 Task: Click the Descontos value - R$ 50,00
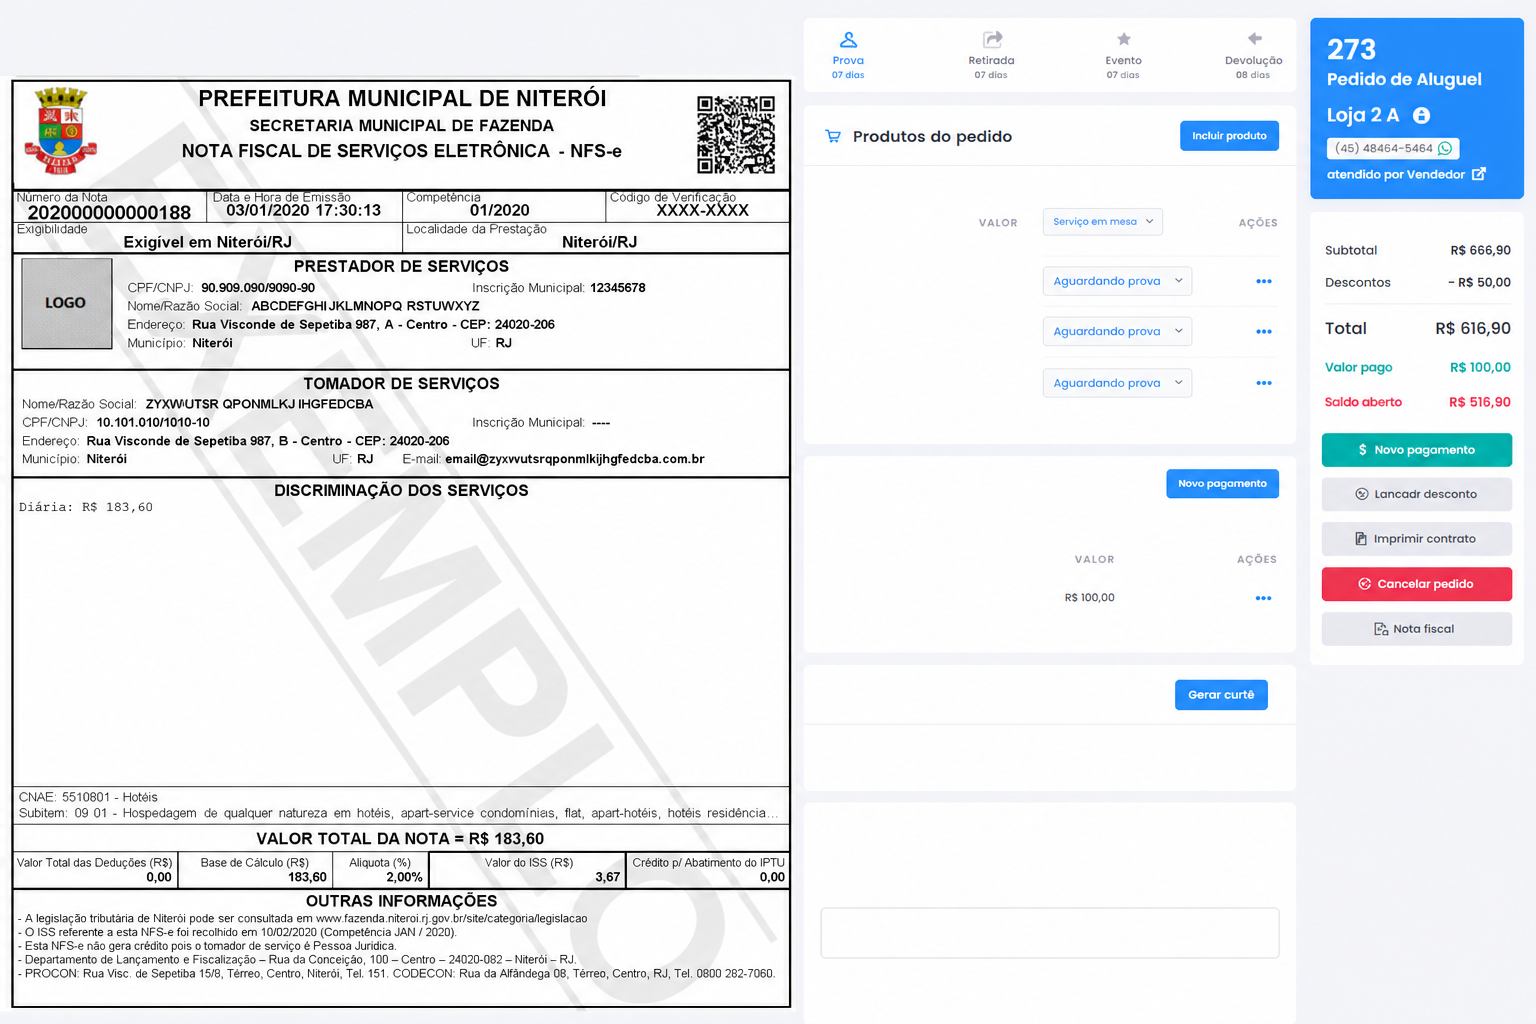coord(1479,282)
